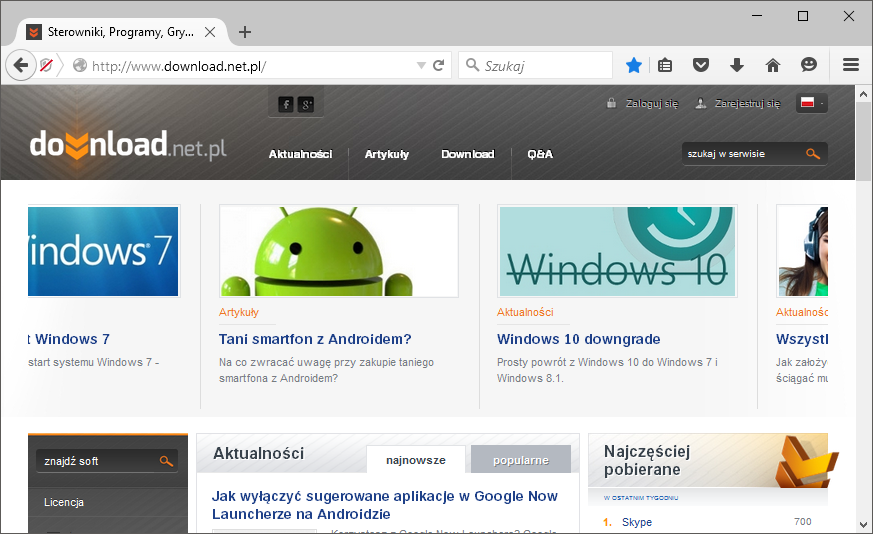Click the Zarejestruj się register link

click(x=748, y=104)
